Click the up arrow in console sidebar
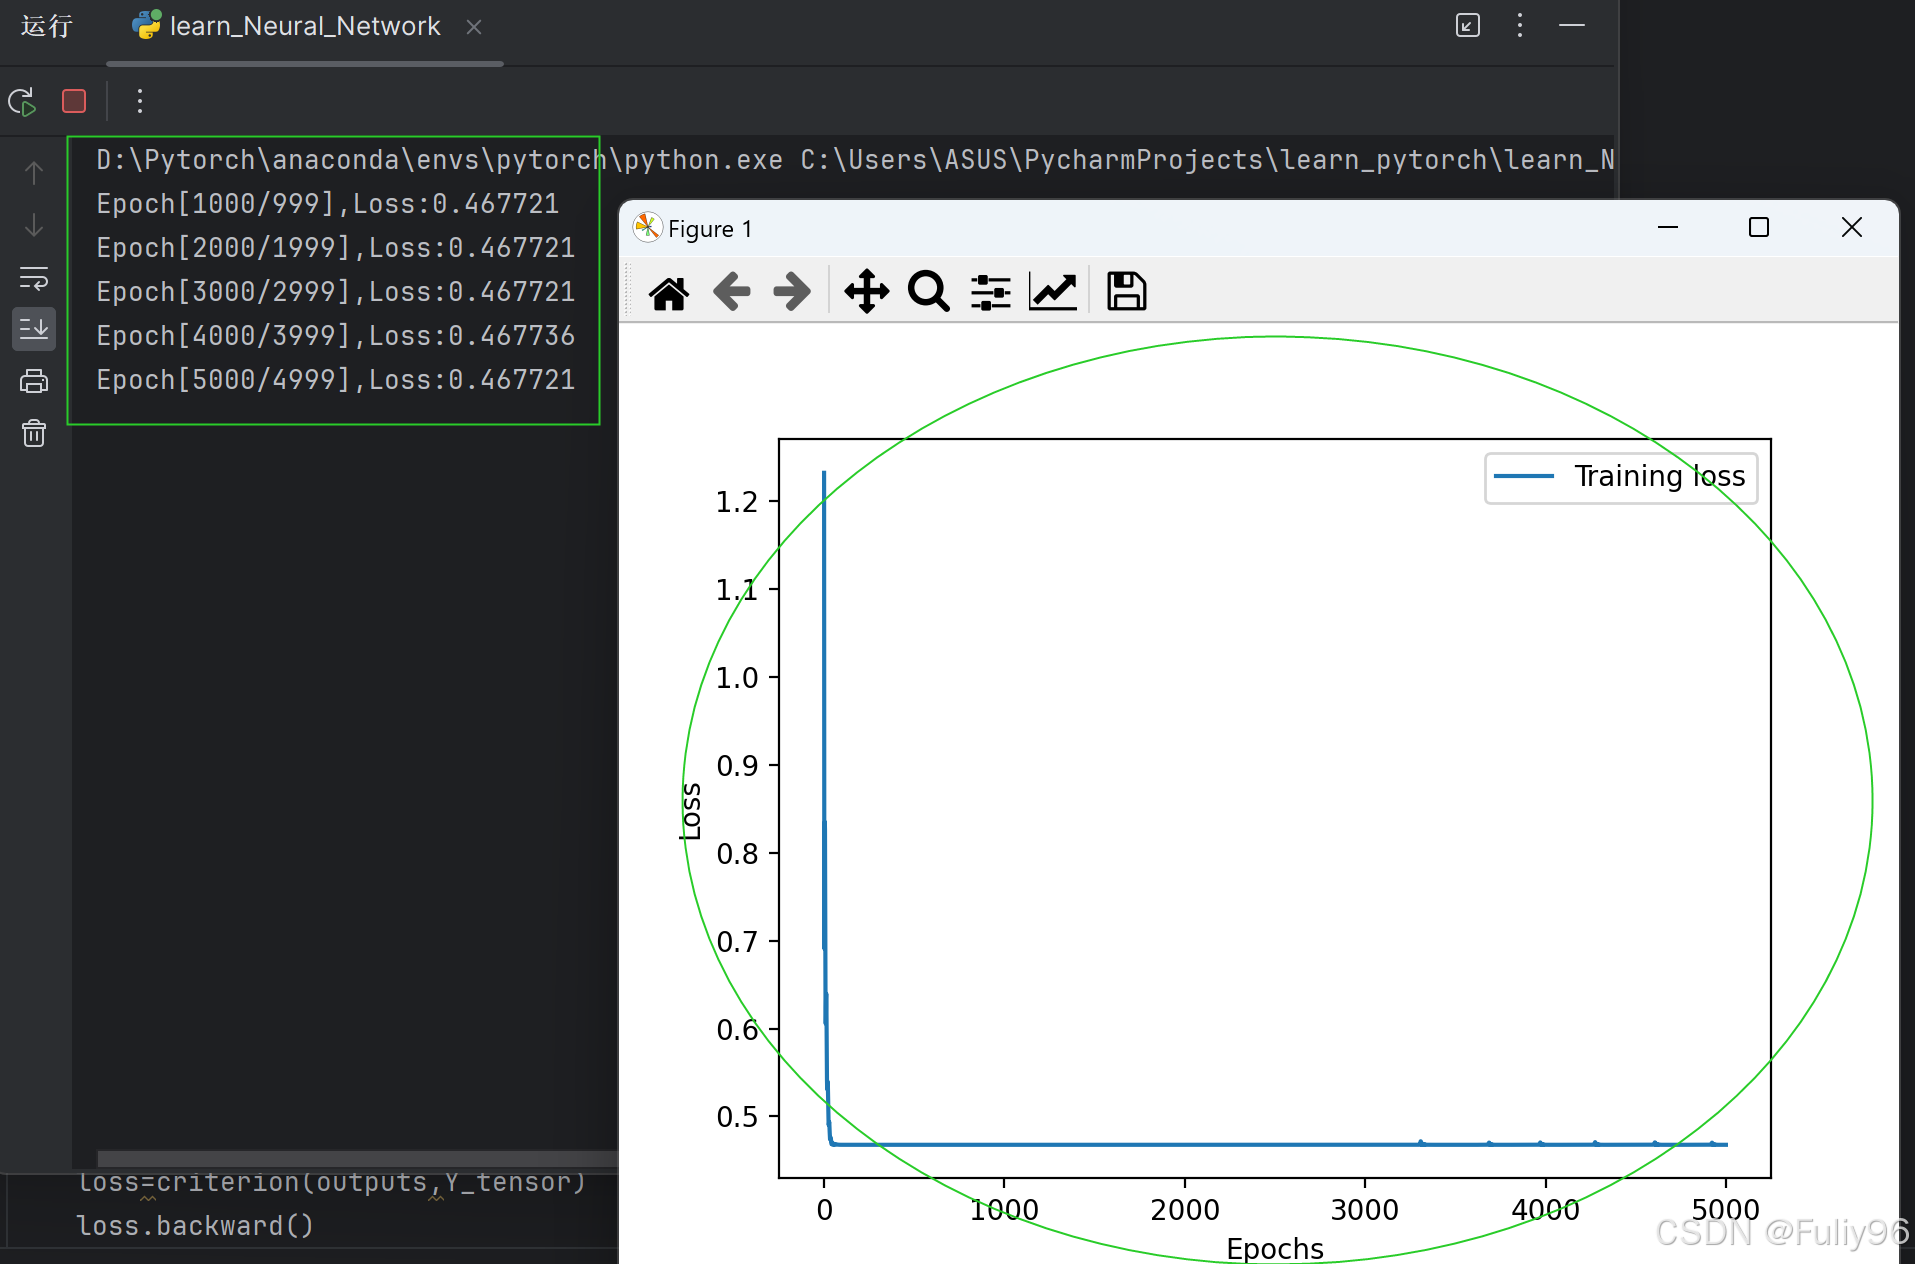1915x1264 pixels. point(34,173)
